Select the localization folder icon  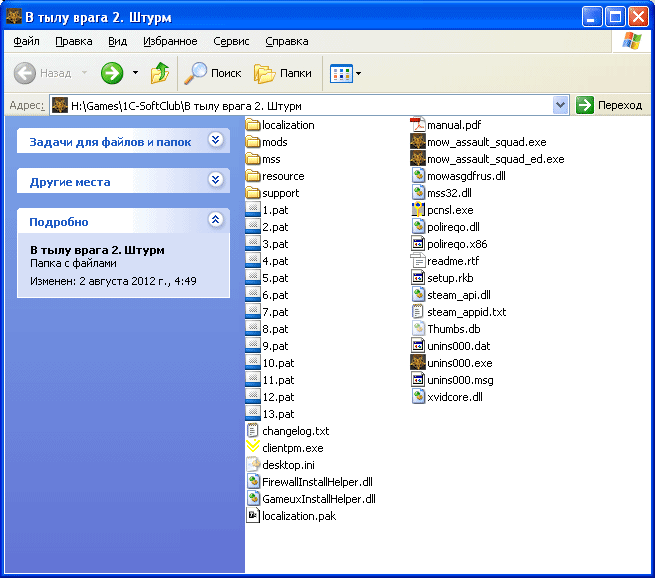point(253,125)
